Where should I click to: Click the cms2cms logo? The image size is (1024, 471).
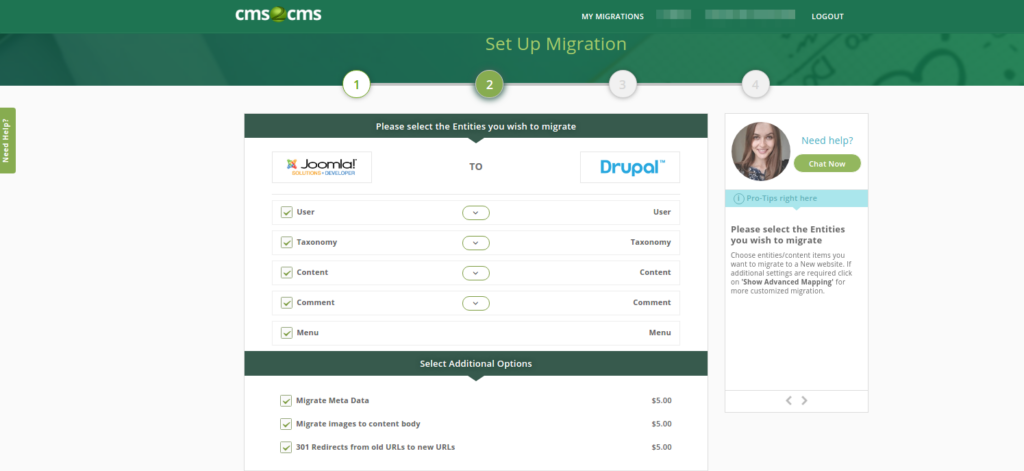click(x=278, y=14)
